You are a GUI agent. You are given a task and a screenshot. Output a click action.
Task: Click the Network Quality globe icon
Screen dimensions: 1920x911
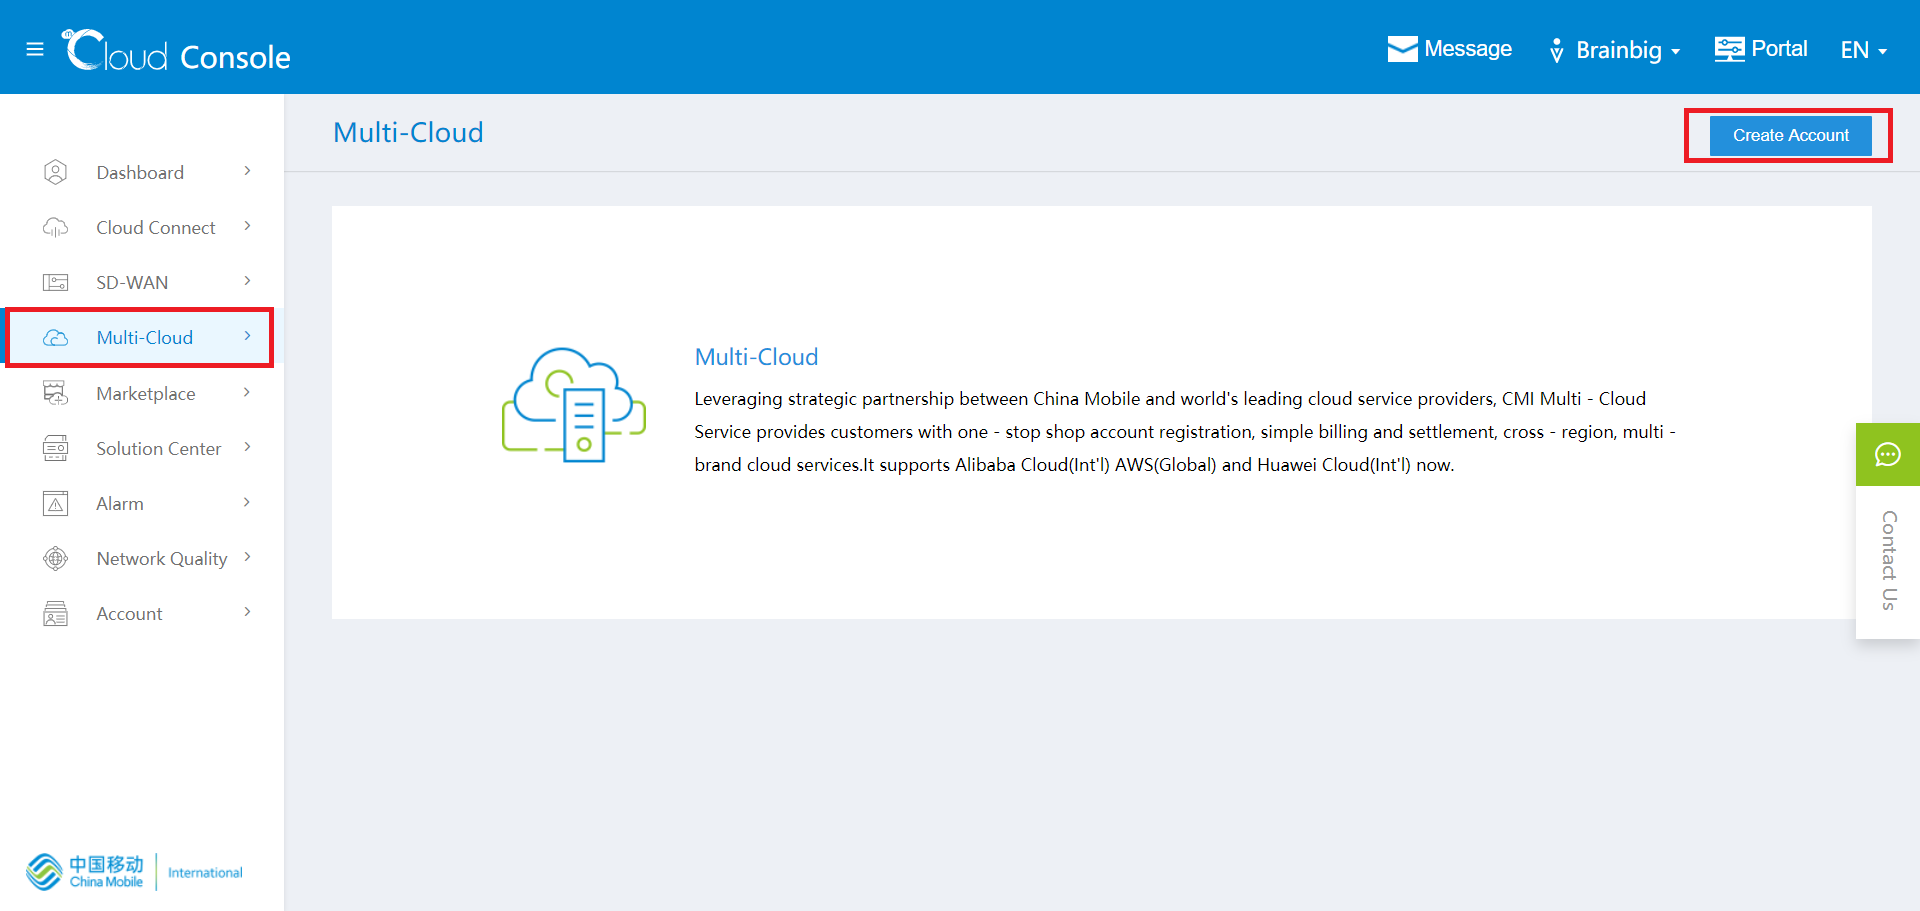56,558
